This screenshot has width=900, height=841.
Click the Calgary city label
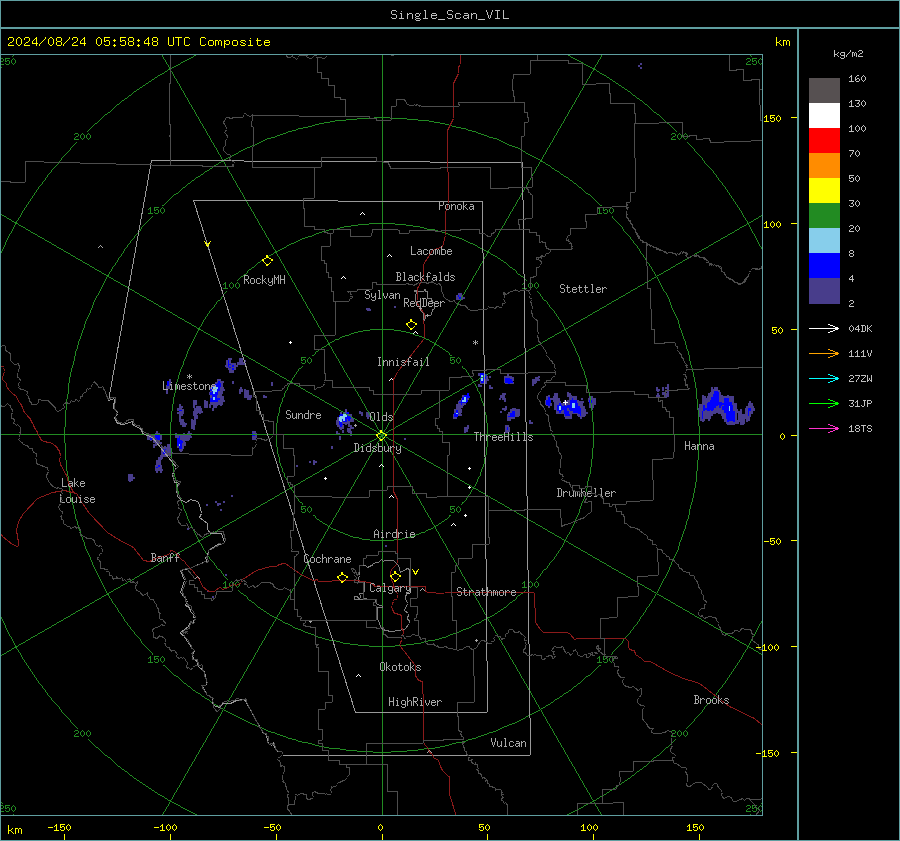pos(390,588)
